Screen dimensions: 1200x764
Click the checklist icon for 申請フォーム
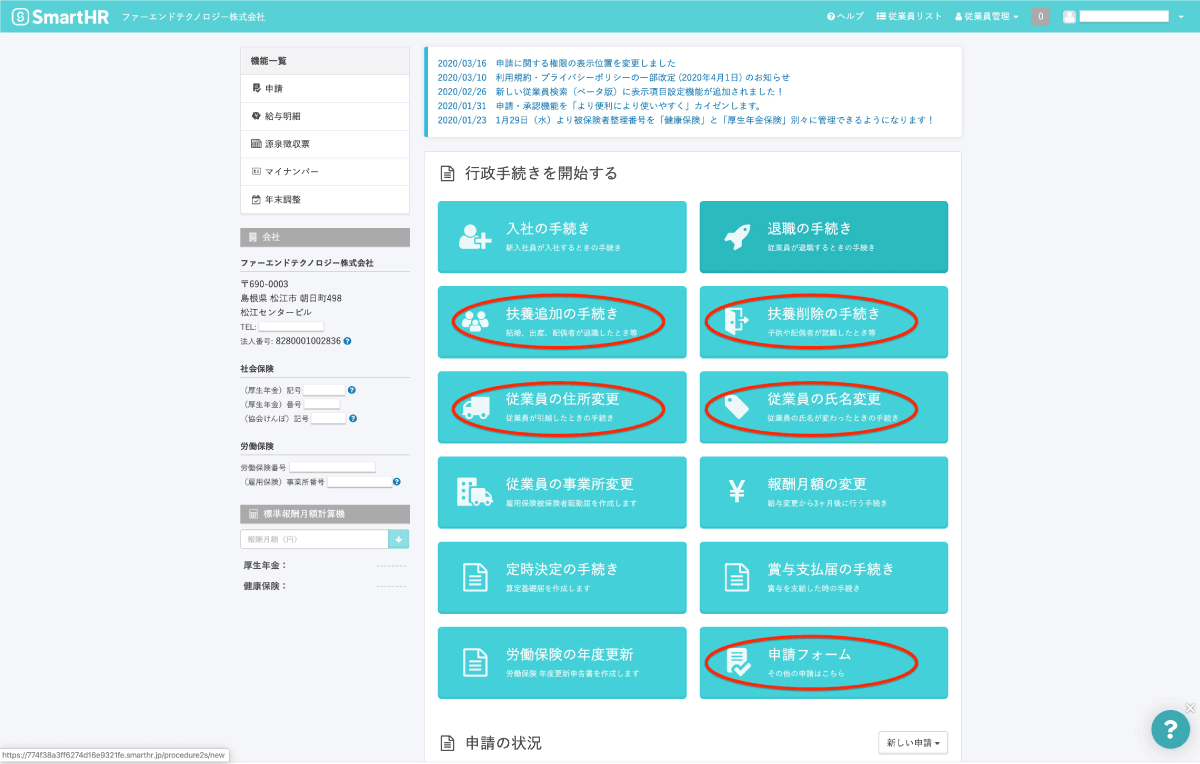coord(737,662)
